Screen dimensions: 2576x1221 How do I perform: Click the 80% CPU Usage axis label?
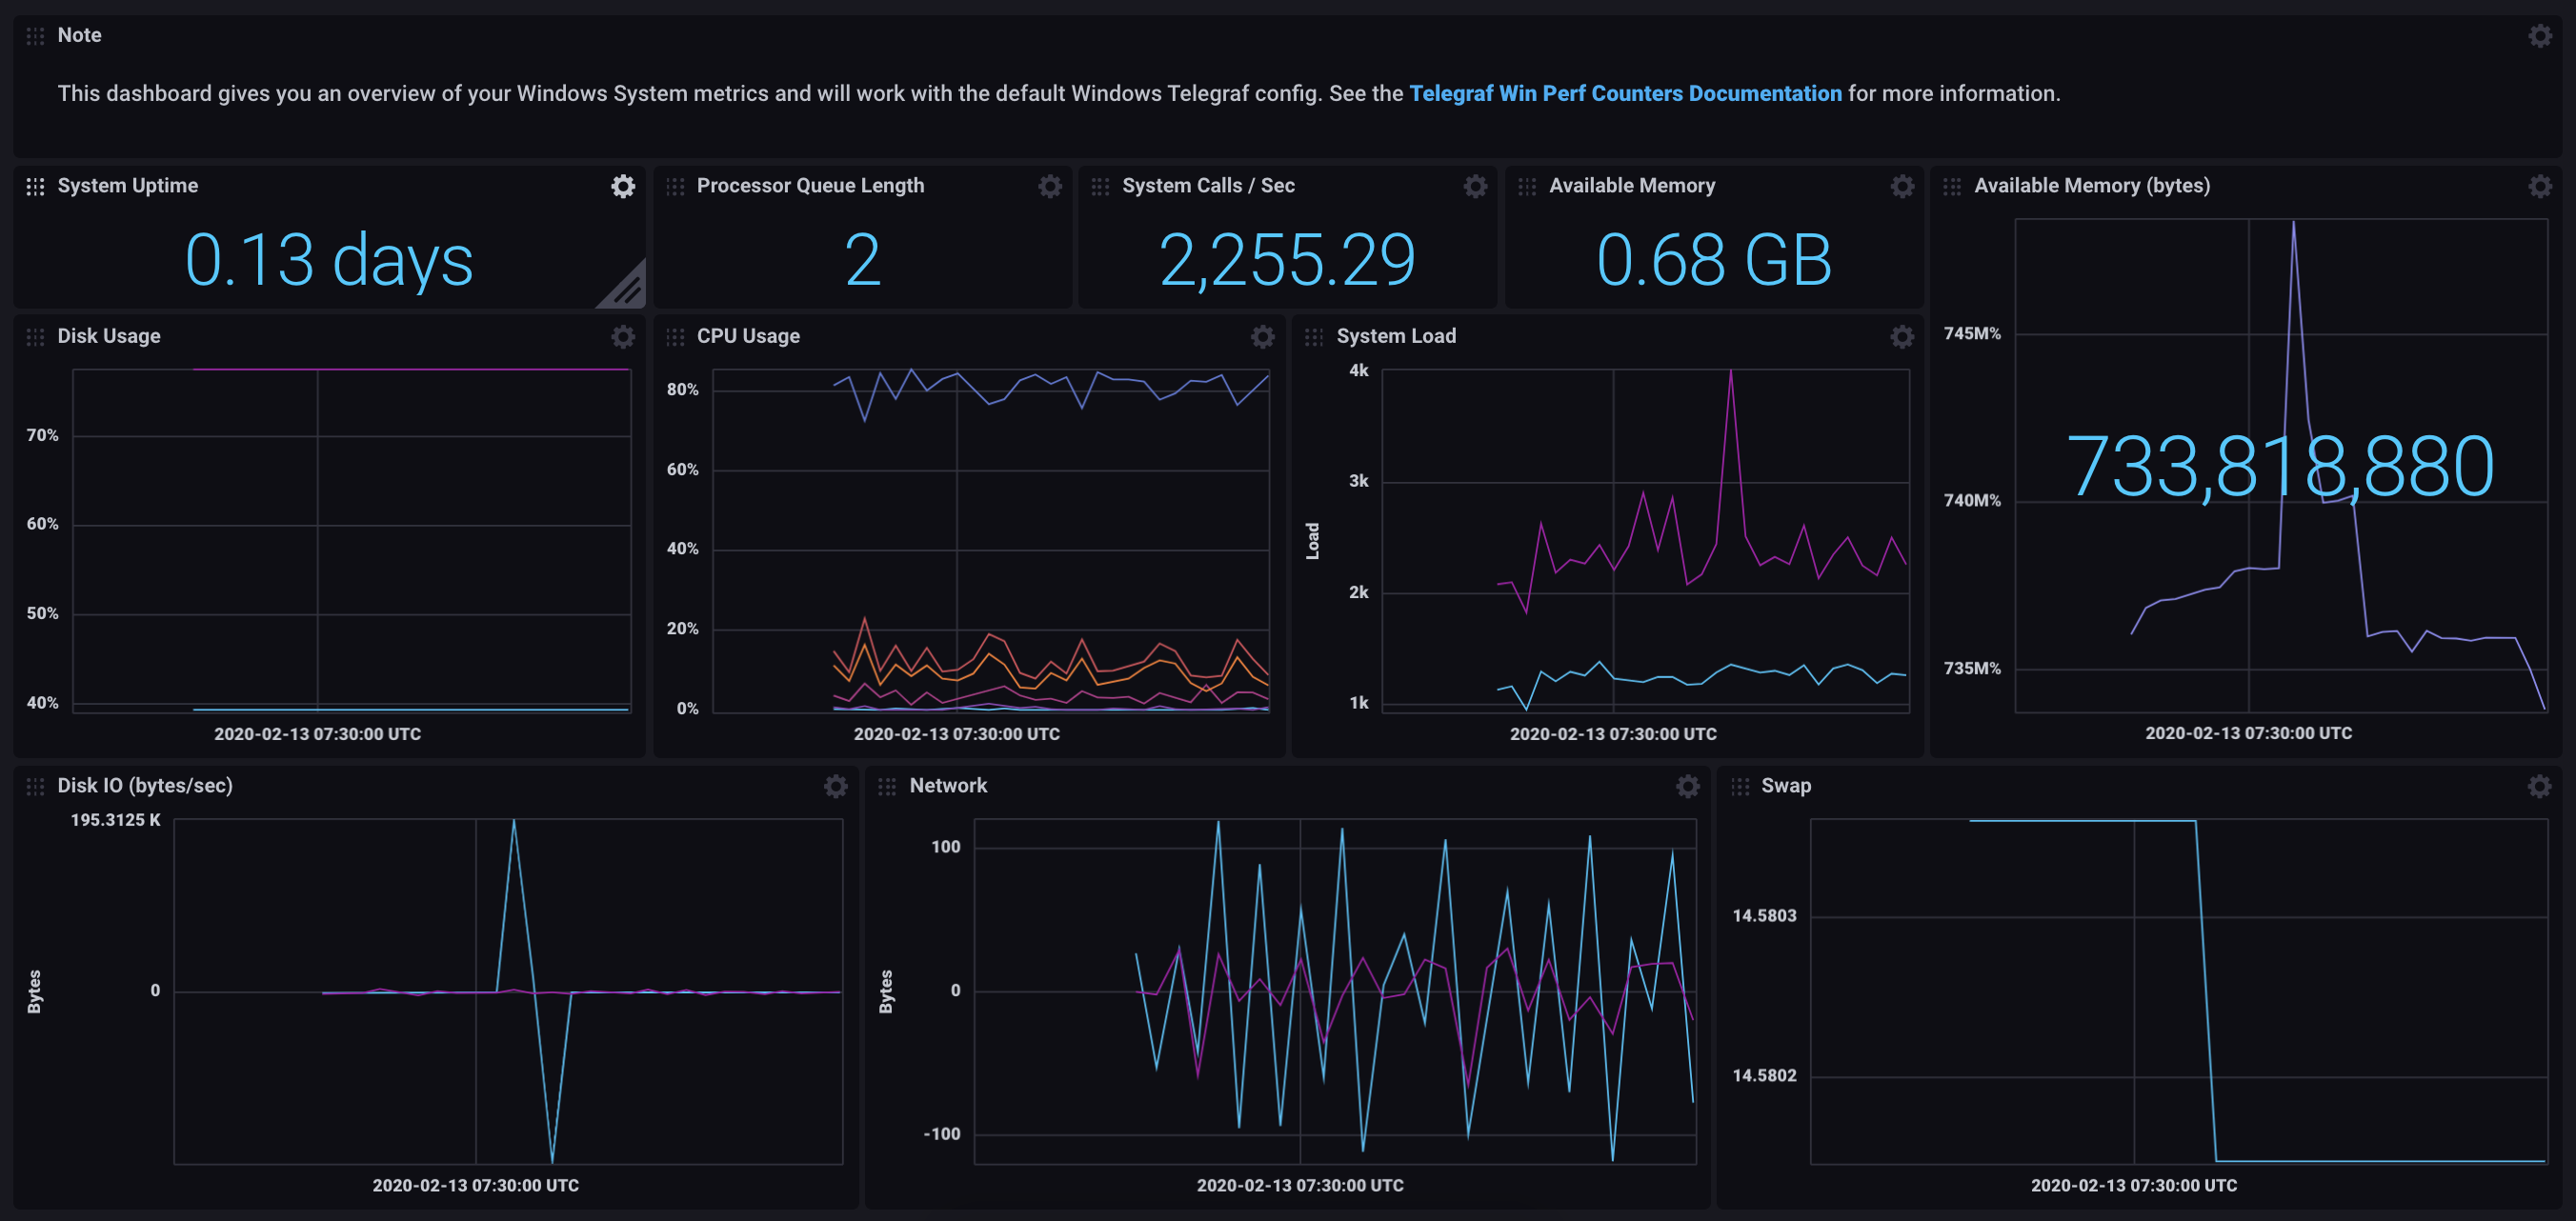683,390
